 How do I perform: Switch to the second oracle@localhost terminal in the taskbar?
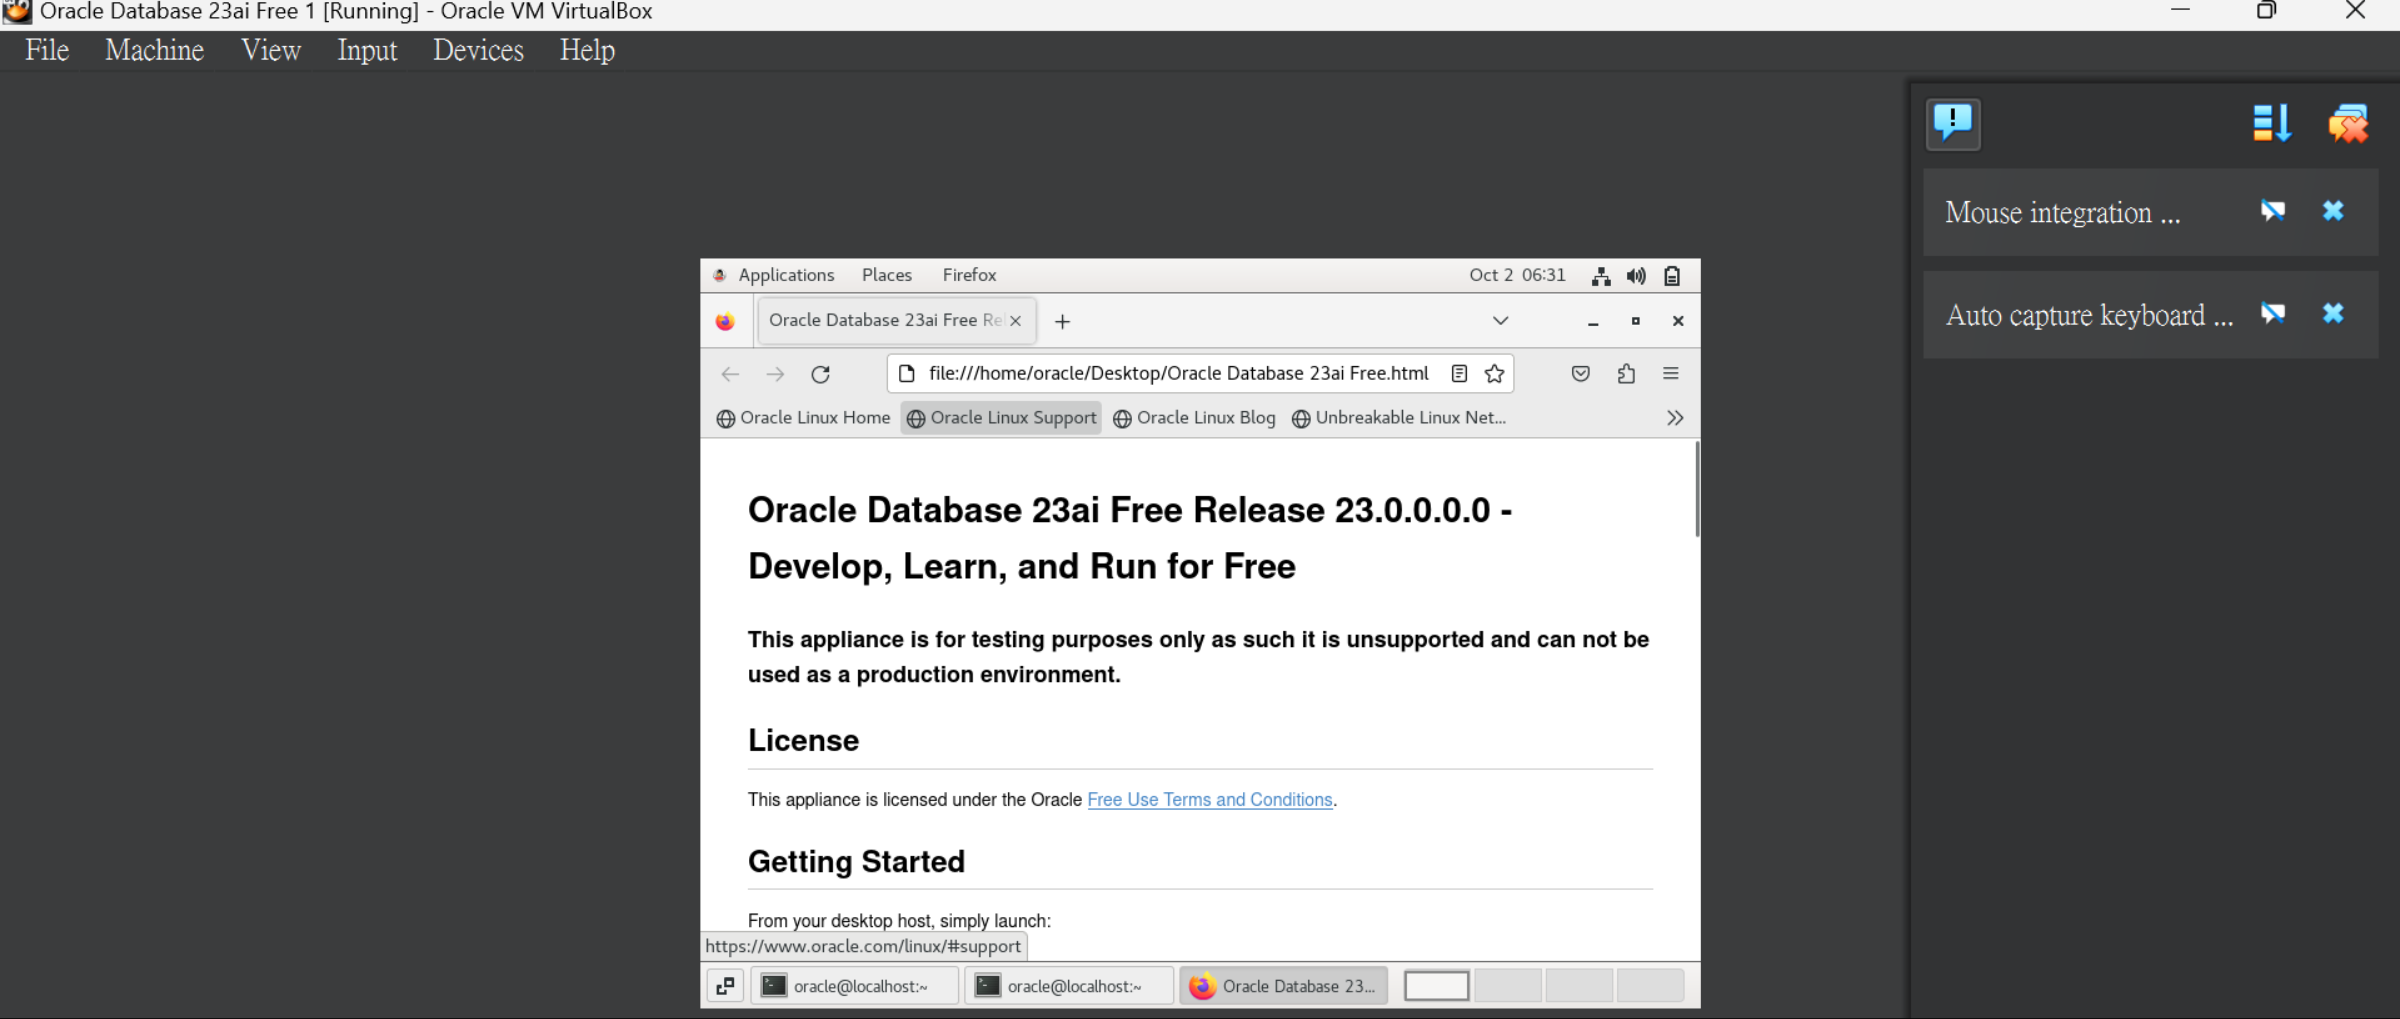coord(1069,986)
